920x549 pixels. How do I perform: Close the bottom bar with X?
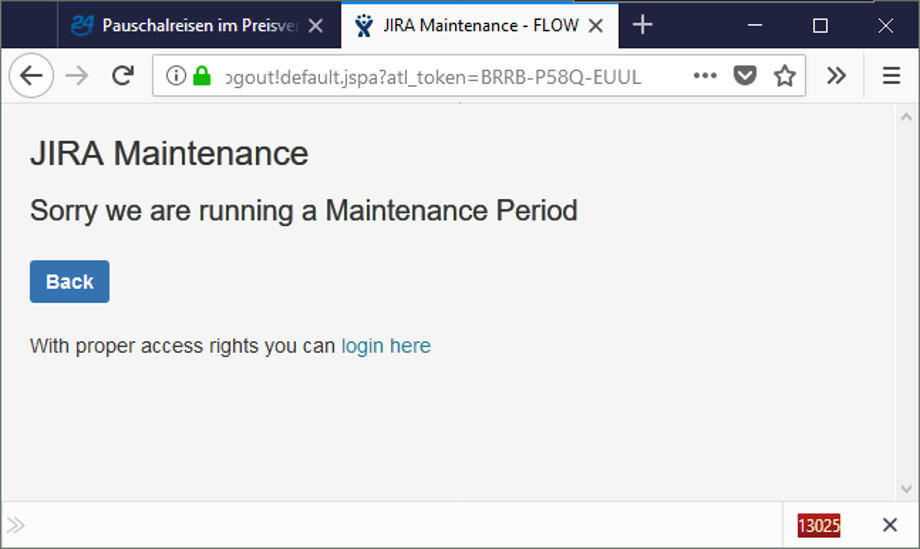[889, 525]
